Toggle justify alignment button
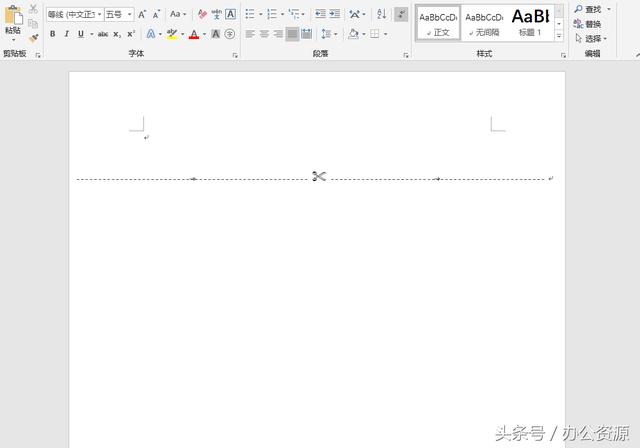This screenshot has height=448, width=640. [292, 34]
